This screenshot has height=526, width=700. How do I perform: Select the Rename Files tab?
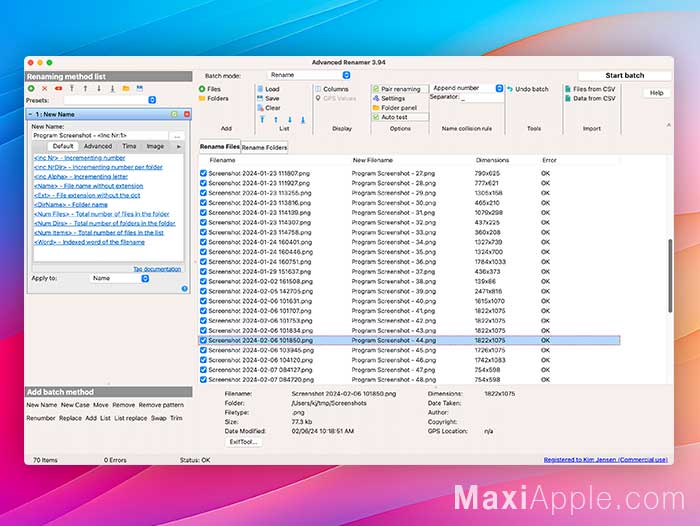click(x=220, y=146)
